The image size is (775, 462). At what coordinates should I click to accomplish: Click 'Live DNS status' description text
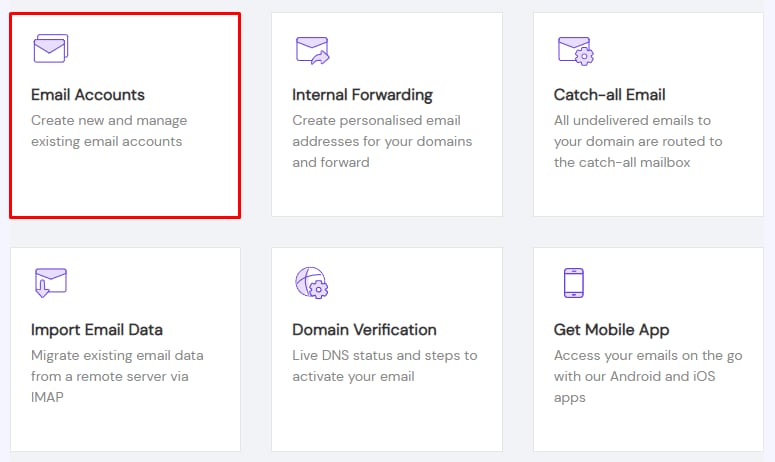pos(384,366)
